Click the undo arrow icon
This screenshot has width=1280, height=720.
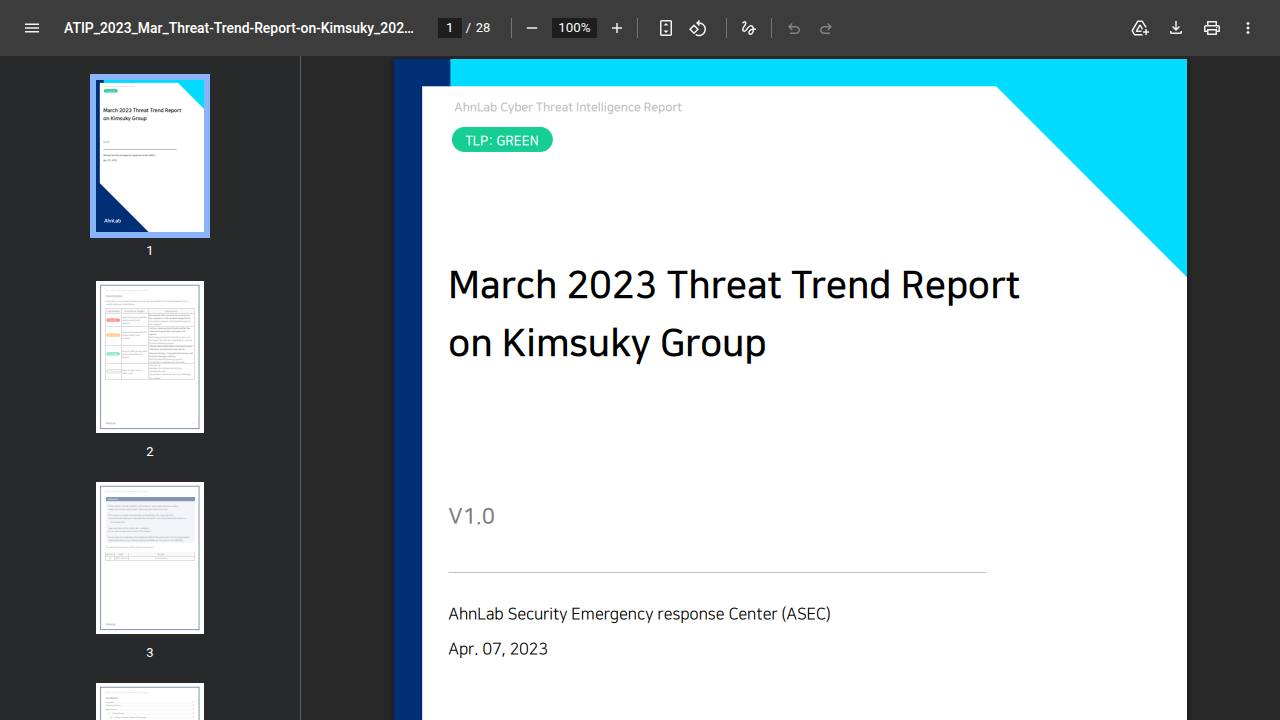[794, 28]
